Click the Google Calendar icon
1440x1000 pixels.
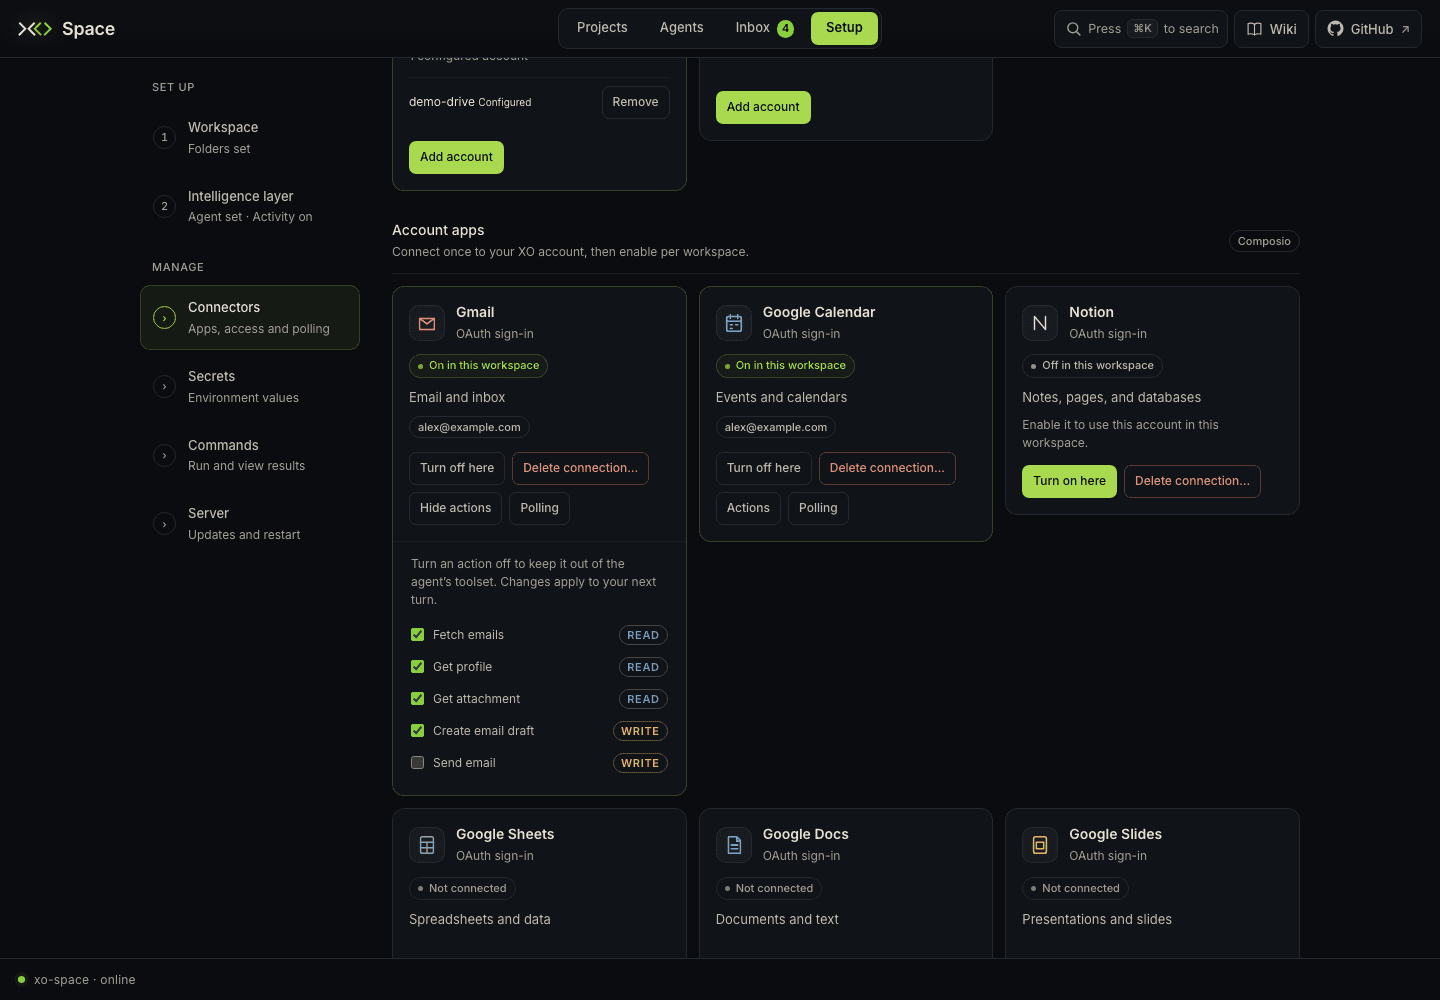coord(734,323)
